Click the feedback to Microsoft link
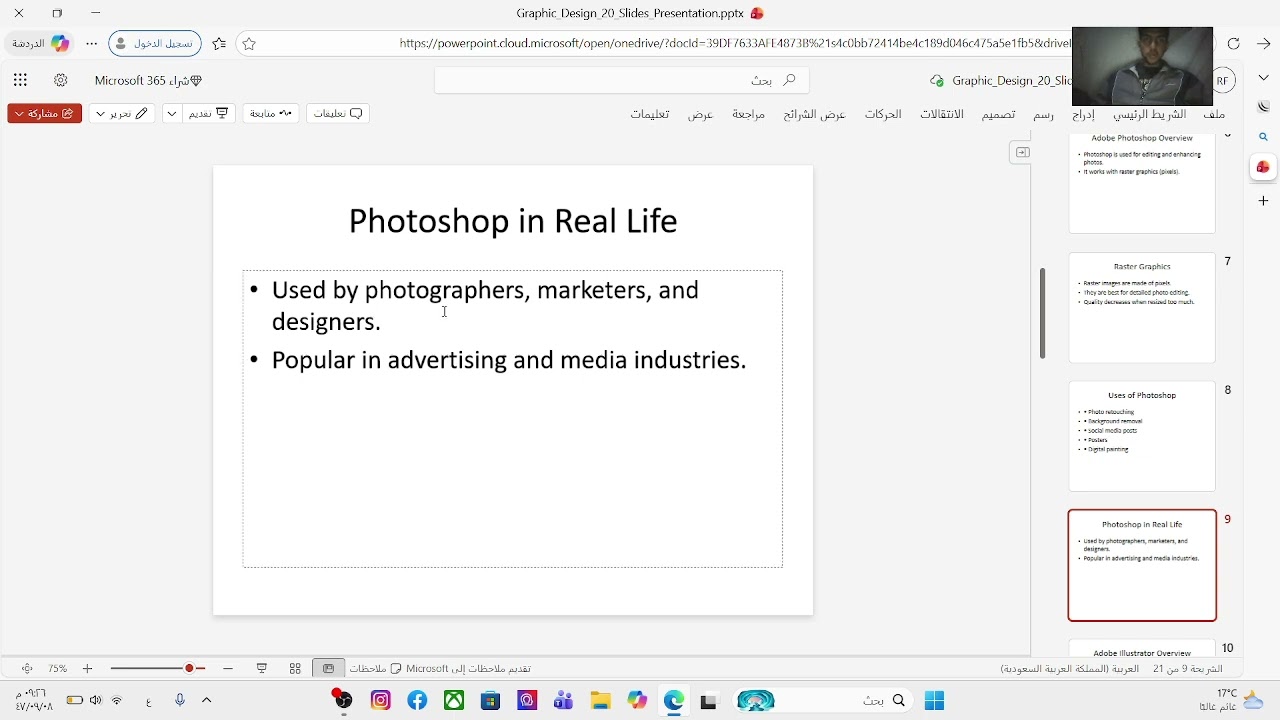The image size is (1280, 720). click(x=468, y=668)
